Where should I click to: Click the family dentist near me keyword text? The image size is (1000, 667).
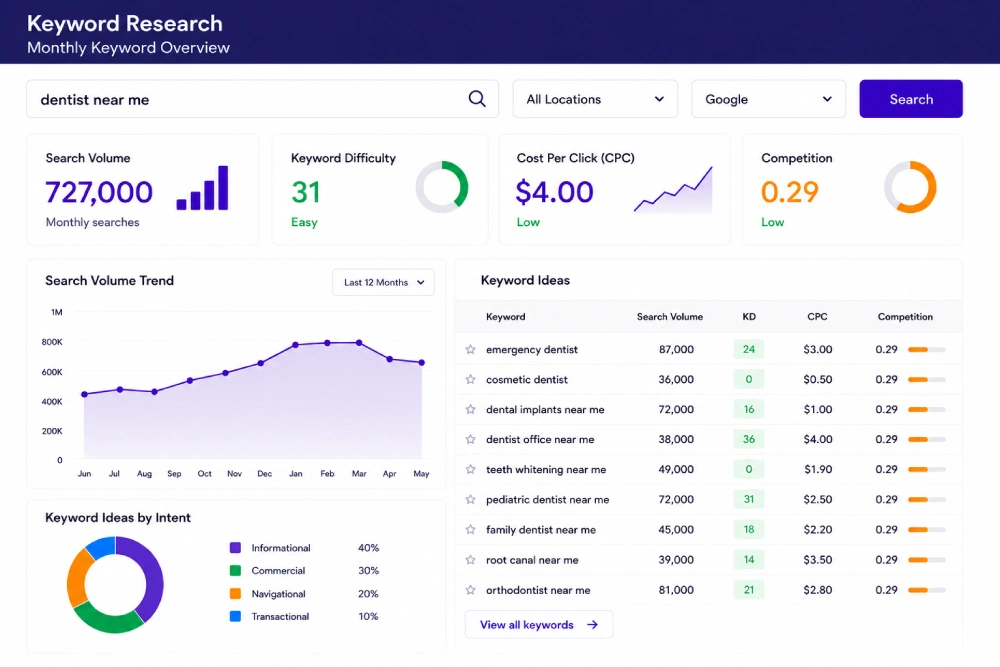541,529
